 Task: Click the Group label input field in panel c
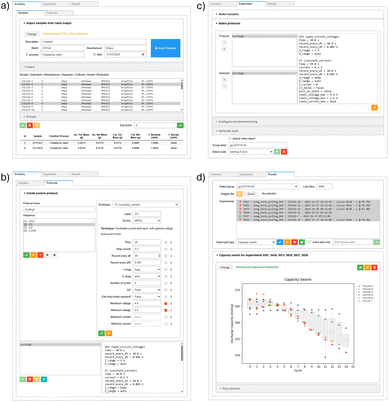pos(258,145)
